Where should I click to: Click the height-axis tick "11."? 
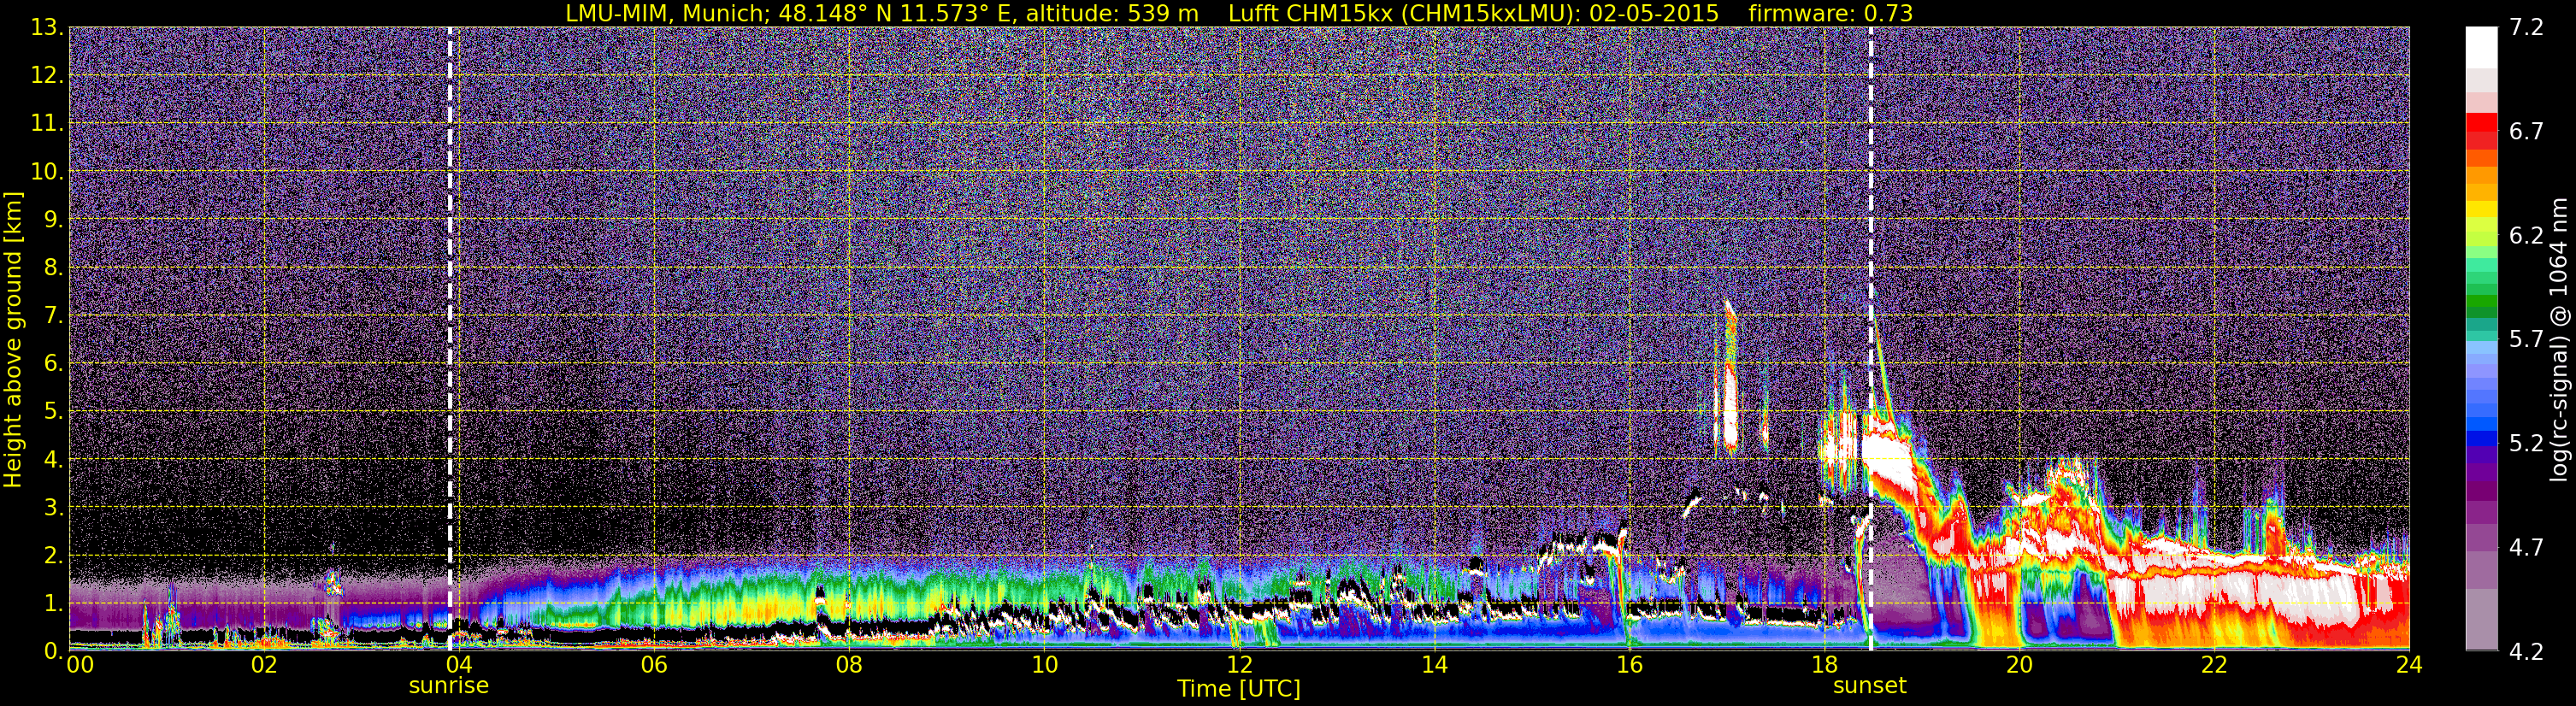coord(47,124)
